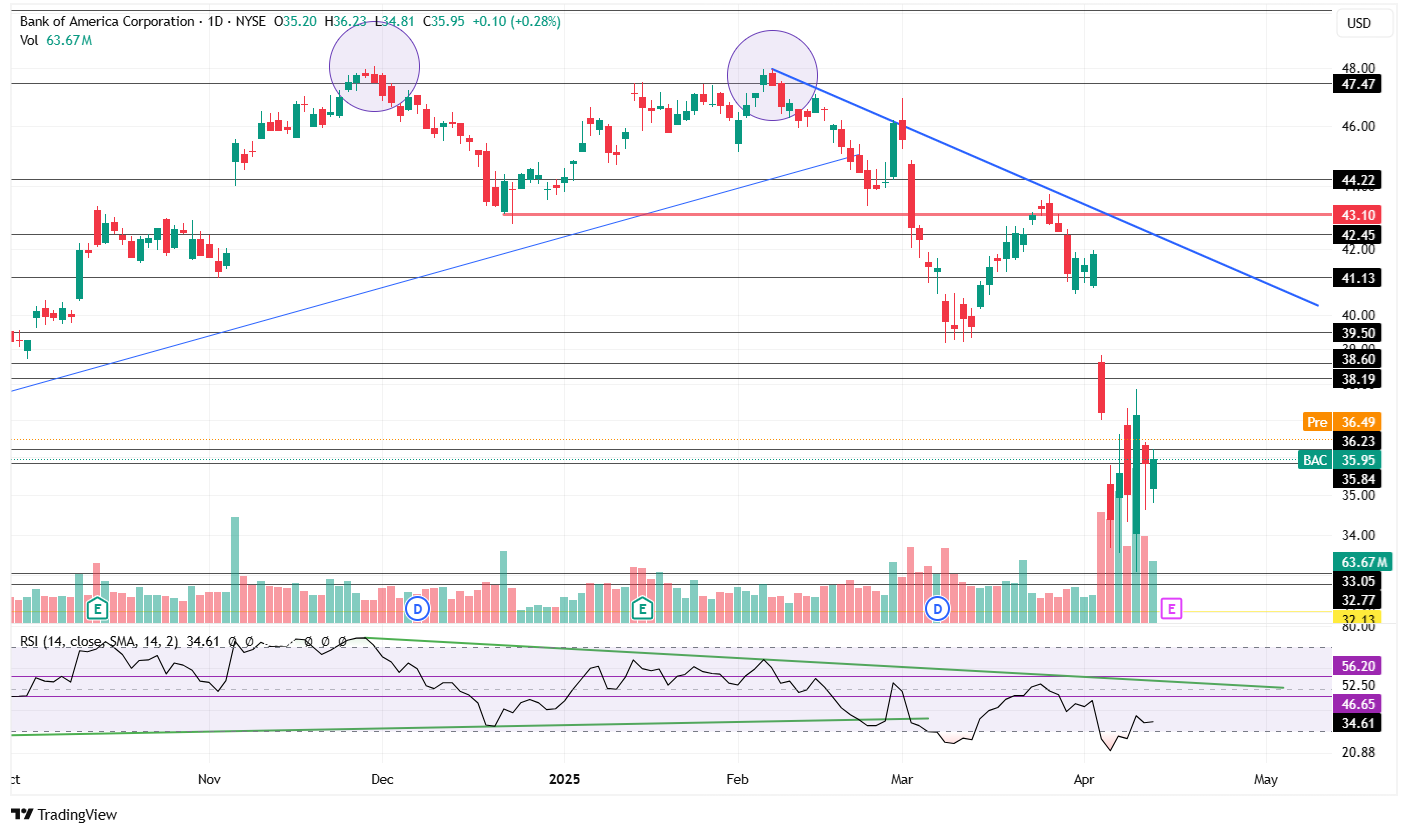Click the C35.95 close value in the legend
1408x833 pixels.
pyautogui.click(x=444, y=21)
